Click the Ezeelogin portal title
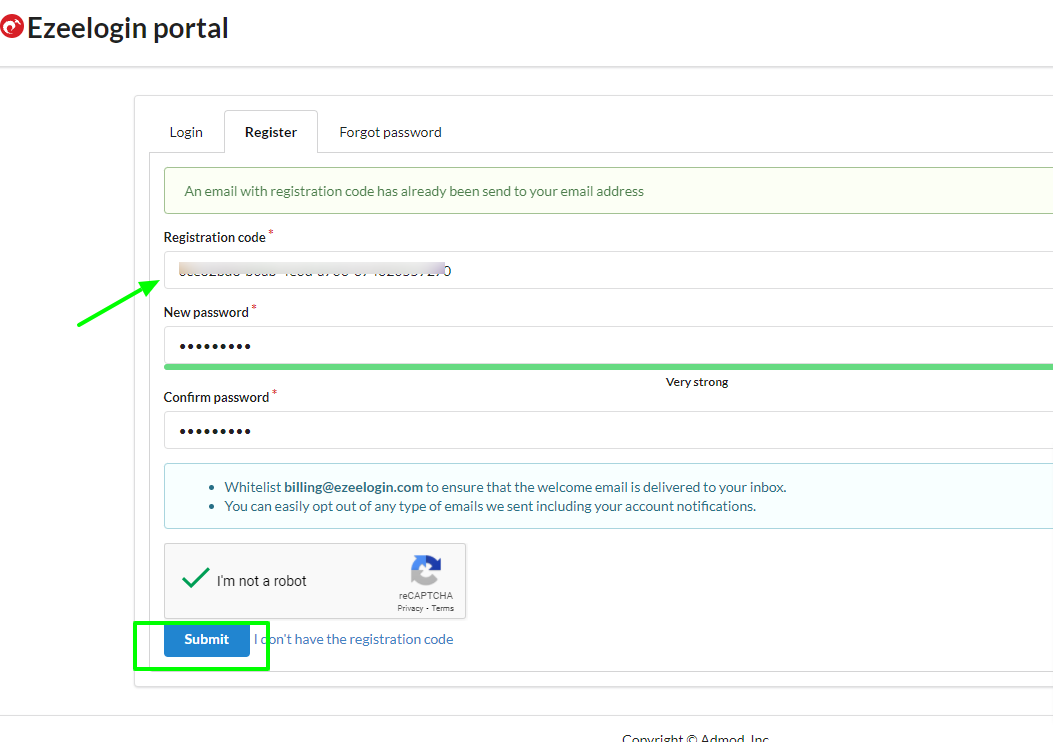This screenshot has height=742, width=1053. point(128,28)
